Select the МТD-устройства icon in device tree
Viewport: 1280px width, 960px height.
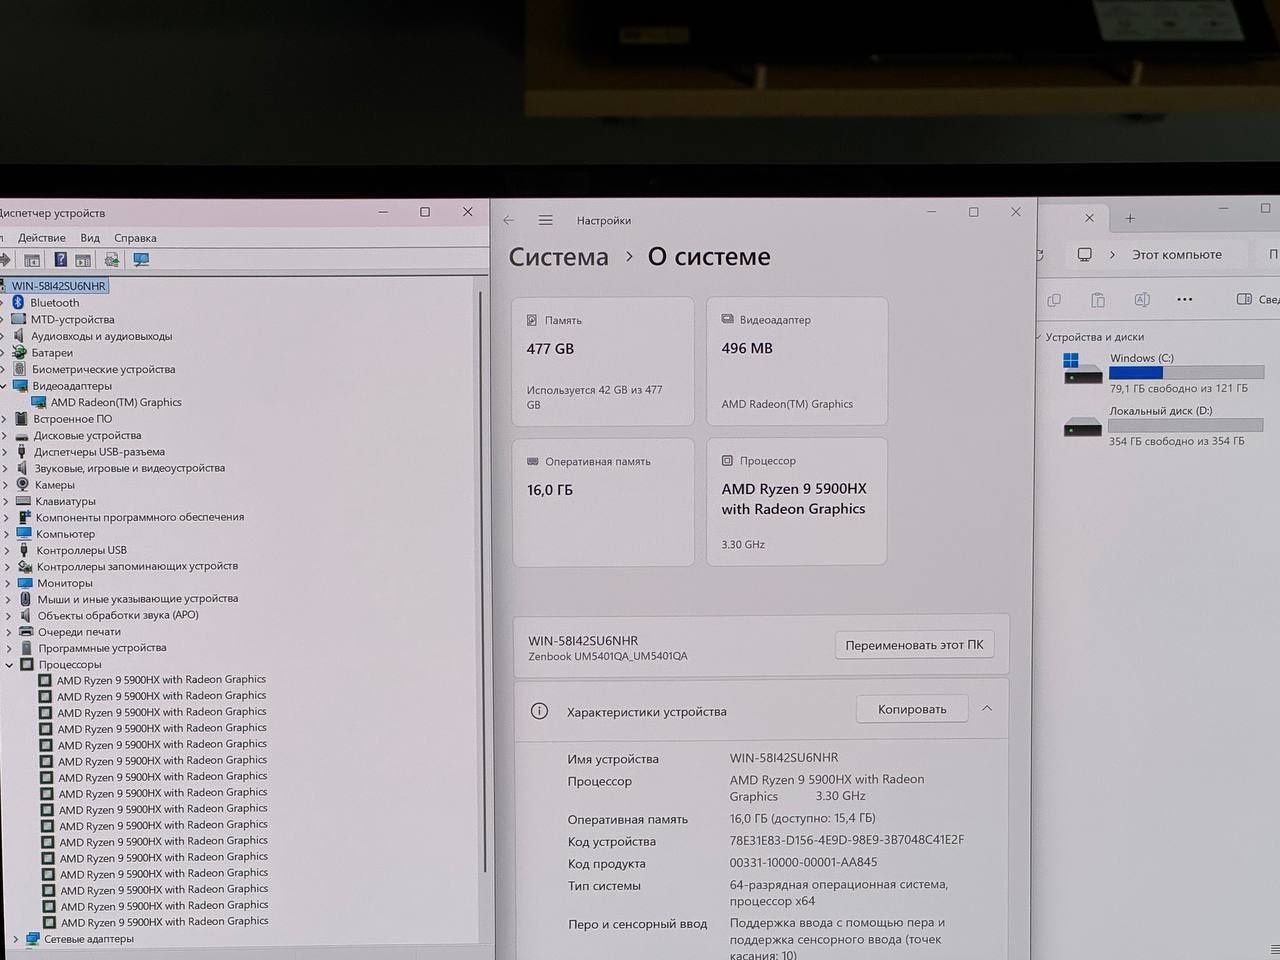coord(19,319)
